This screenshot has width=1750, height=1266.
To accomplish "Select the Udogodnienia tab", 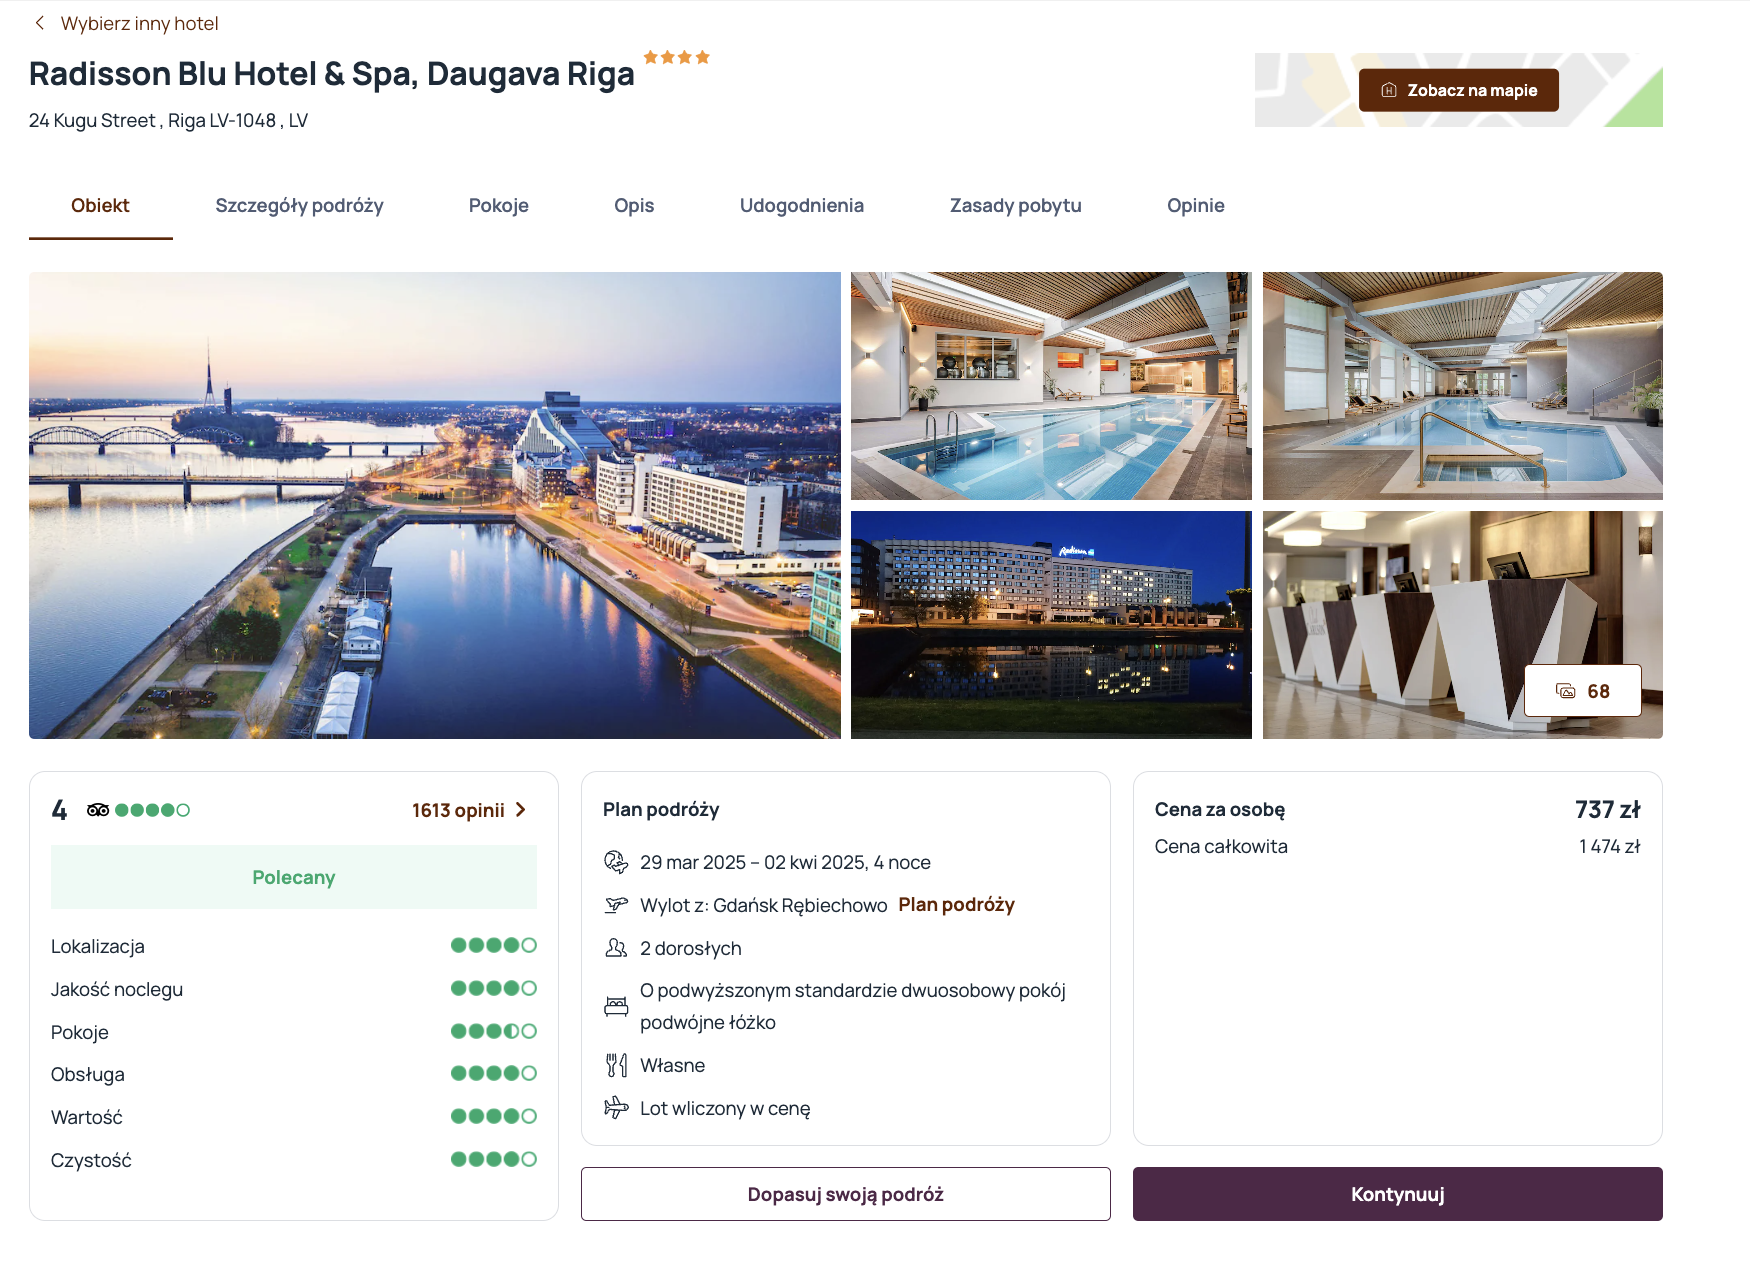I will 802,205.
